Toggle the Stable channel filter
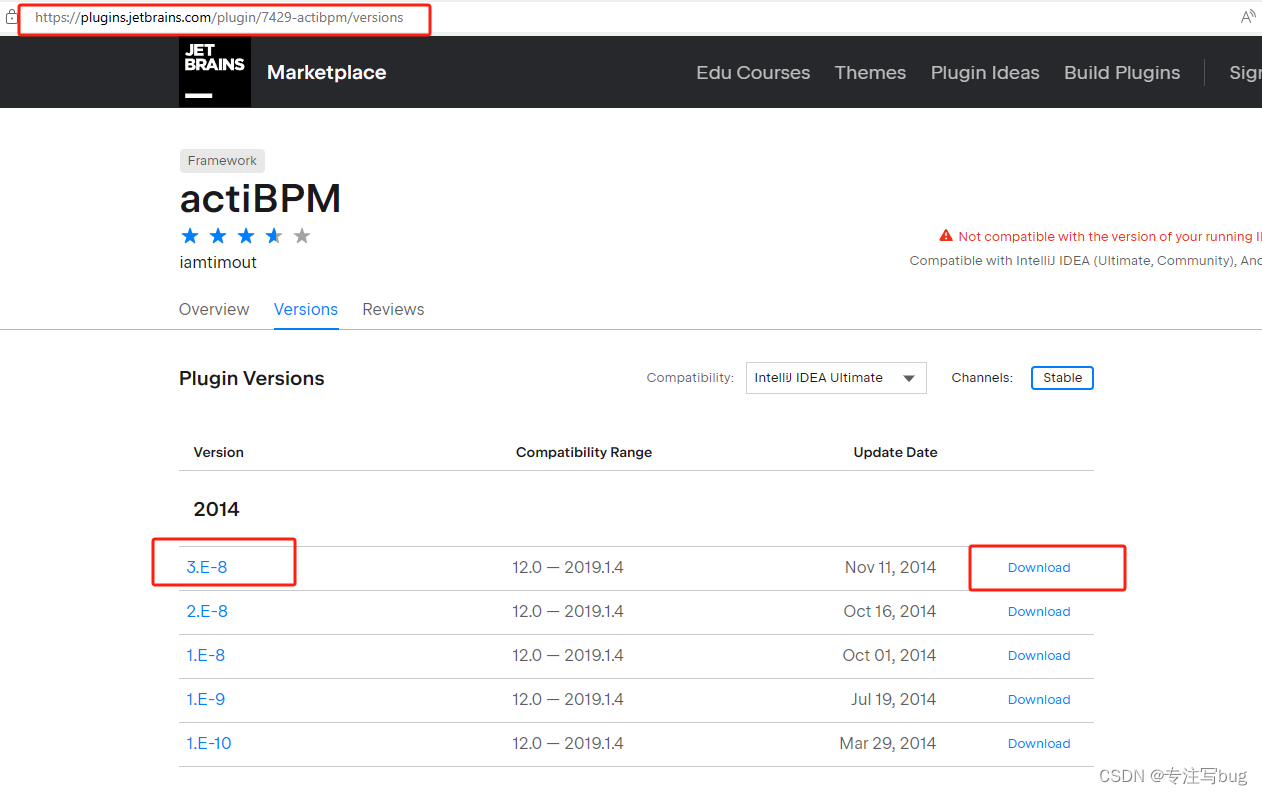 coord(1062,378)
